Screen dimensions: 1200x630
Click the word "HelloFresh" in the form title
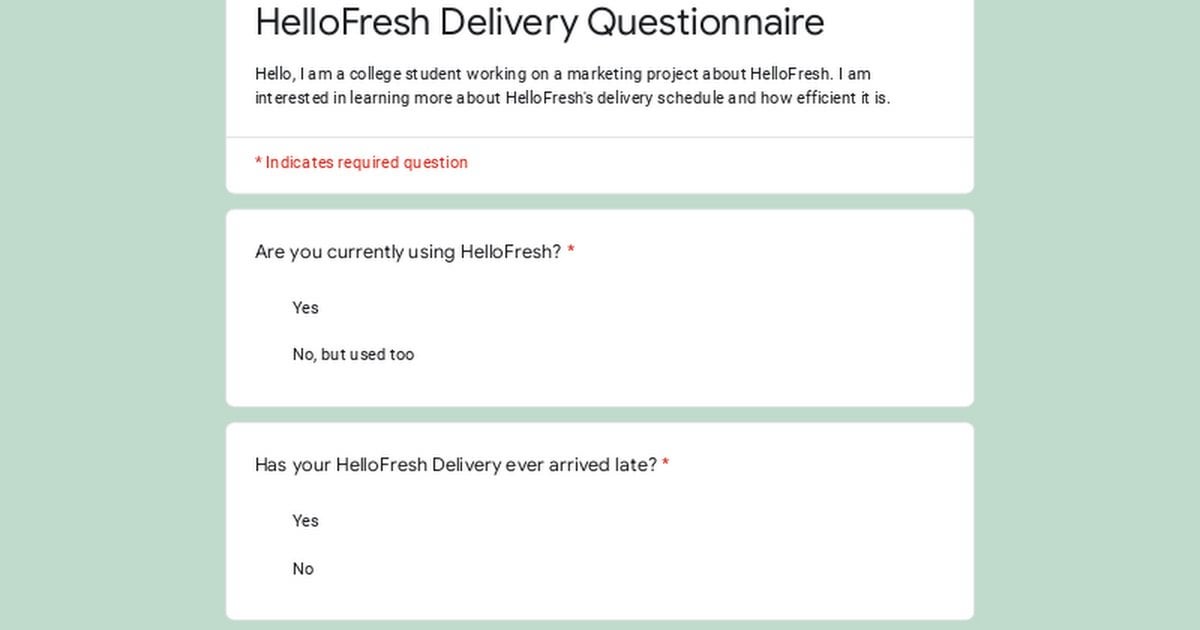(x=342, y=22)
